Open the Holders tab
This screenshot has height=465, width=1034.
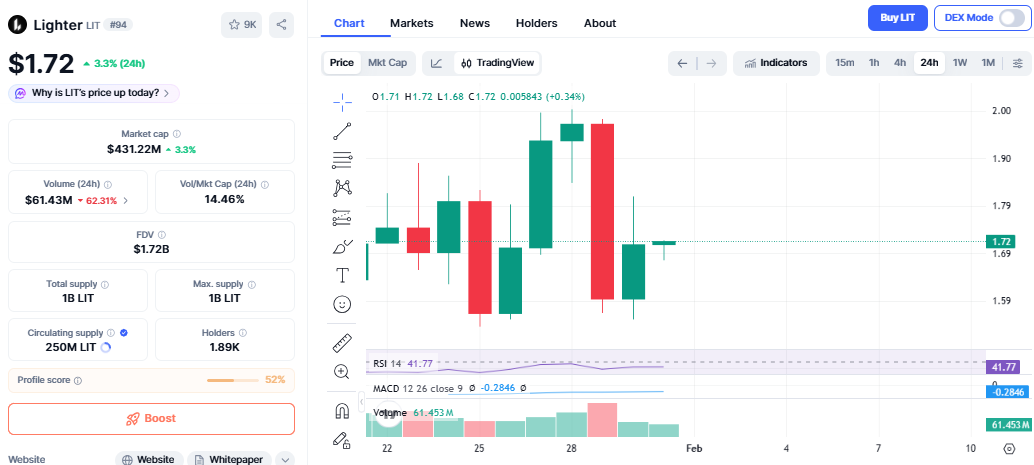(536, 23)
